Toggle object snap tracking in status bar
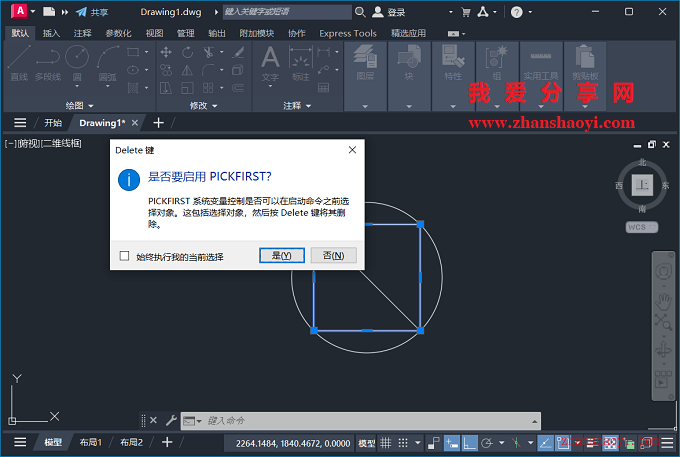Image resolution: width=680 pixels, height=457 pixels. [x=545, y=443]
